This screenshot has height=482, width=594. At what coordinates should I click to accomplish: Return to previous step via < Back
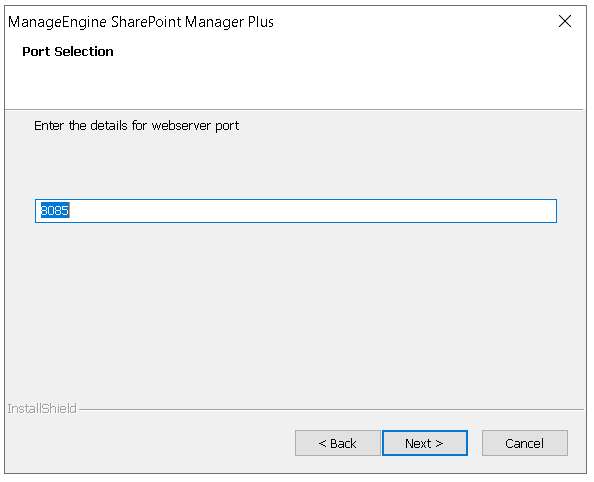click(x=338, y=443)
